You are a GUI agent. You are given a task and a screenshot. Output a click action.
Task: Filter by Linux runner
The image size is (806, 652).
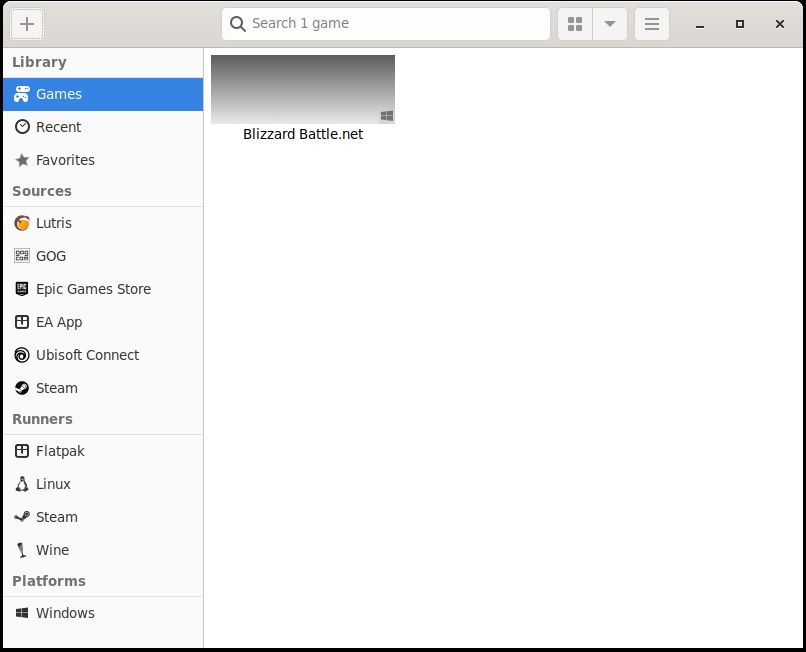[103, 484]
